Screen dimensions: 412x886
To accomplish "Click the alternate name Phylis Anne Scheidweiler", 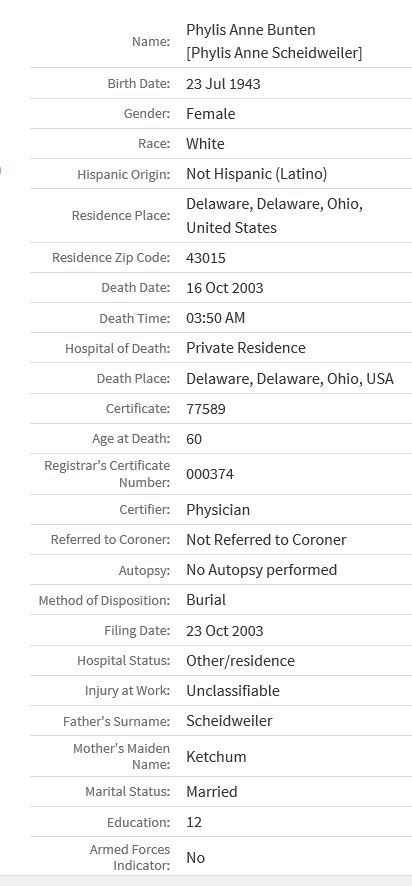I will tap(274, 53).
